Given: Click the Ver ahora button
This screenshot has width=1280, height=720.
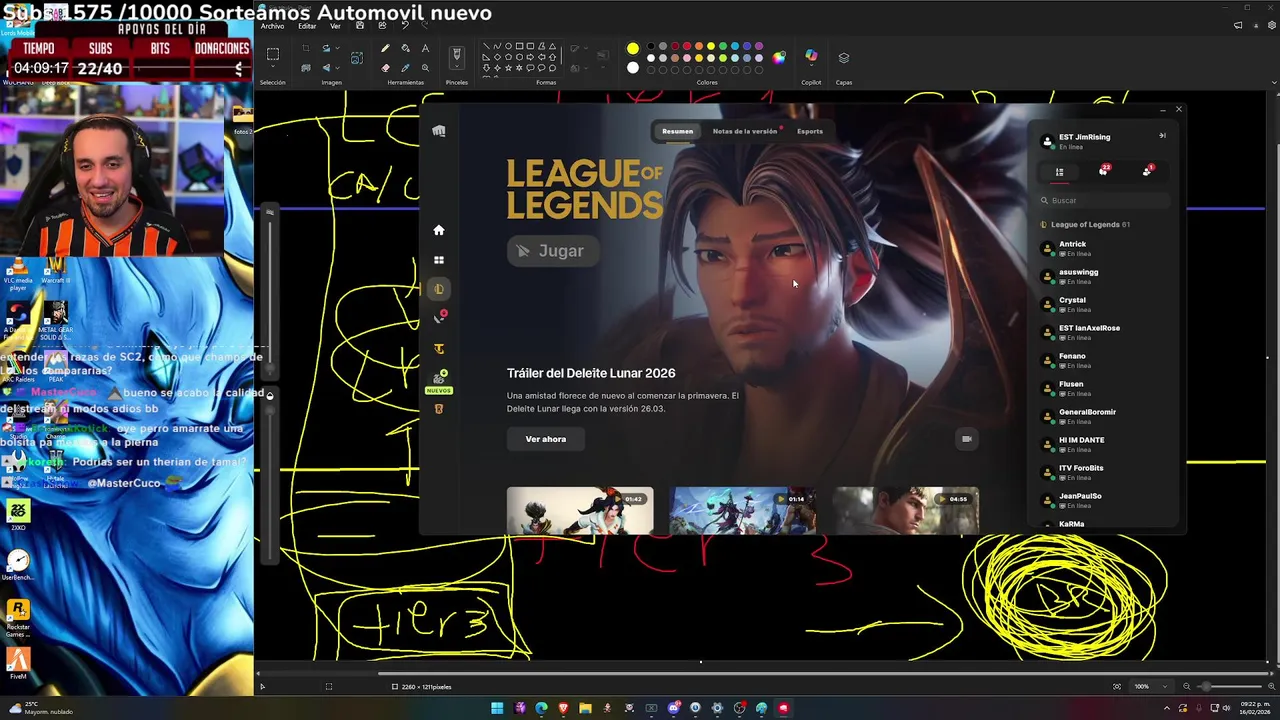Looking at the screenshot, I should (545, 439).
